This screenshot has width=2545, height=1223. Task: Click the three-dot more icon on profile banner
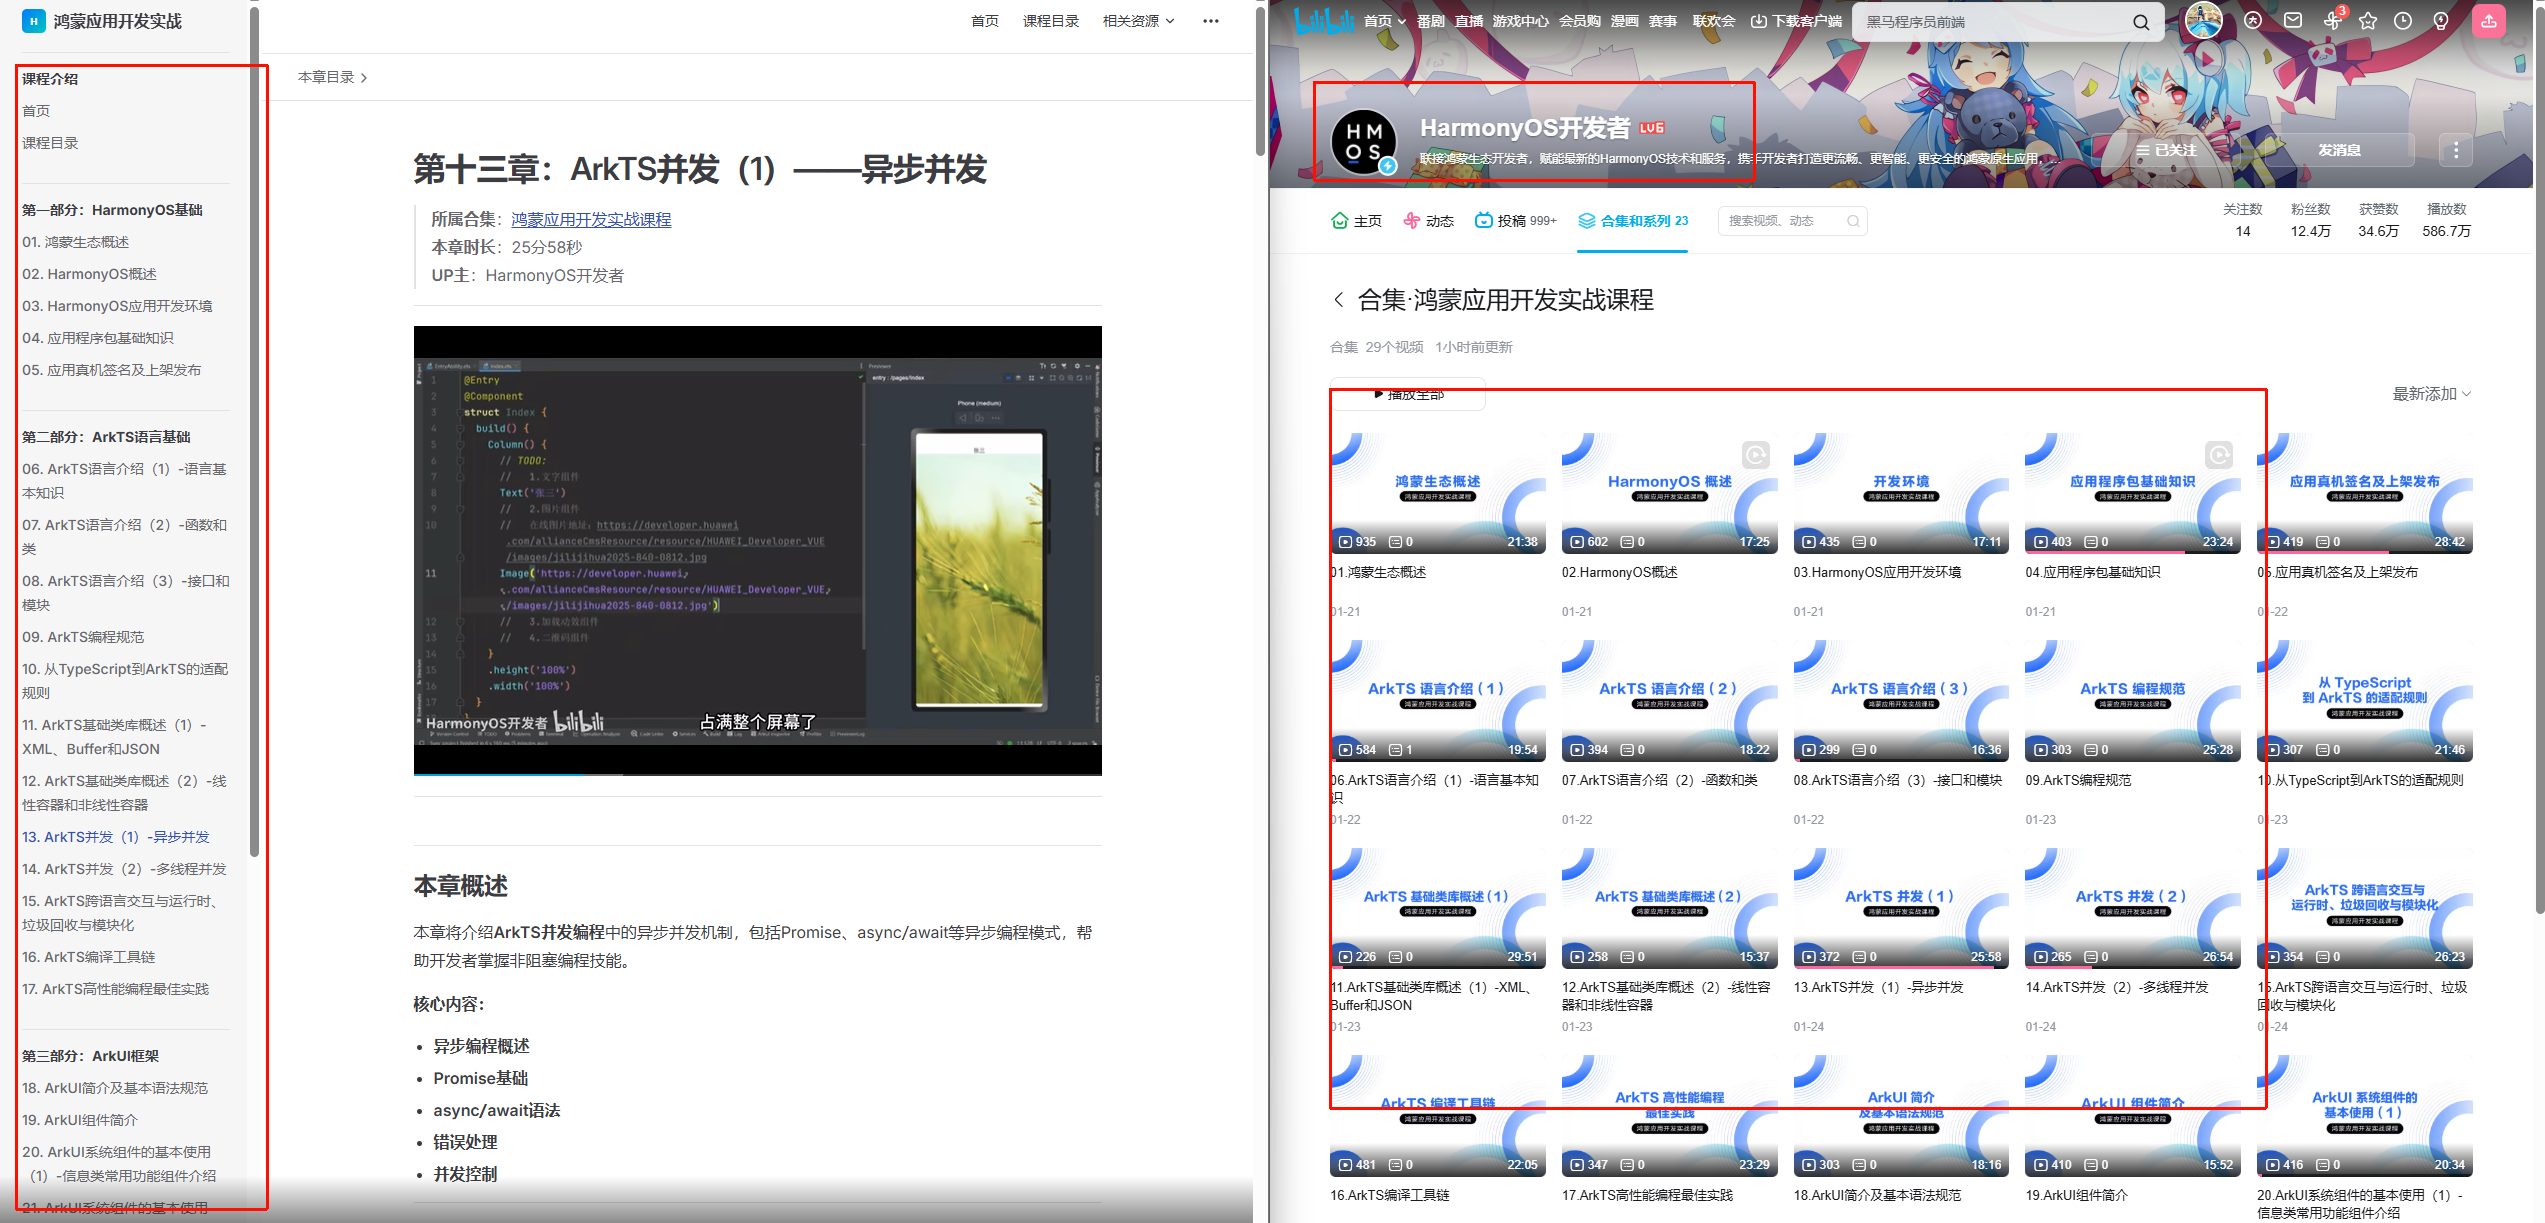click(2456, 150)
